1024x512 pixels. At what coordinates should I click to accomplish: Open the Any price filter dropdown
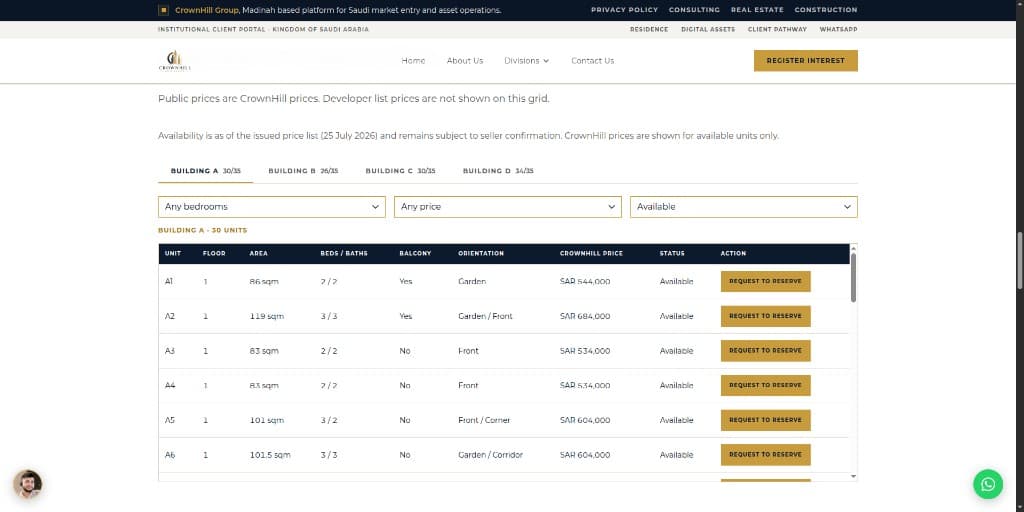pyautogui.click(x=507, y=207)
